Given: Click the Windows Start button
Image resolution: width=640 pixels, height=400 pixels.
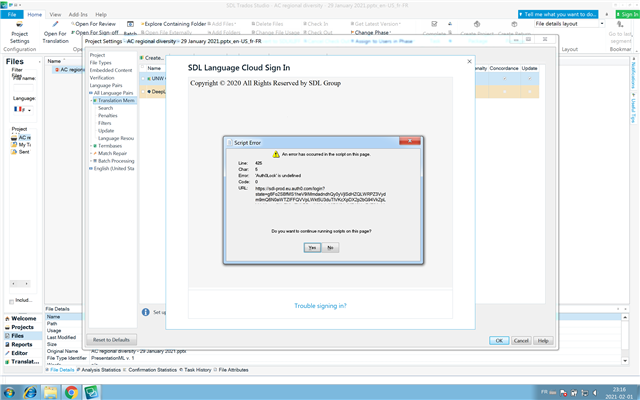Looking at the screenshot, I should 11,391.
